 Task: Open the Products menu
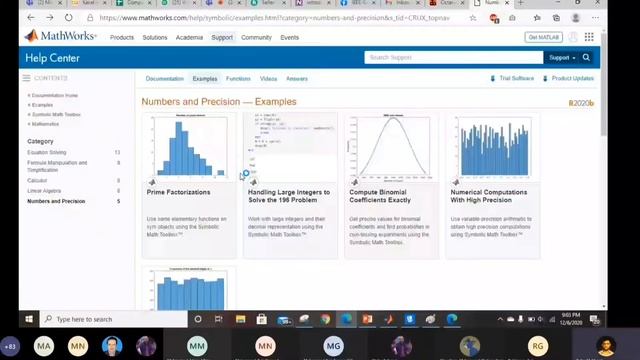click(x=122, y=37)
